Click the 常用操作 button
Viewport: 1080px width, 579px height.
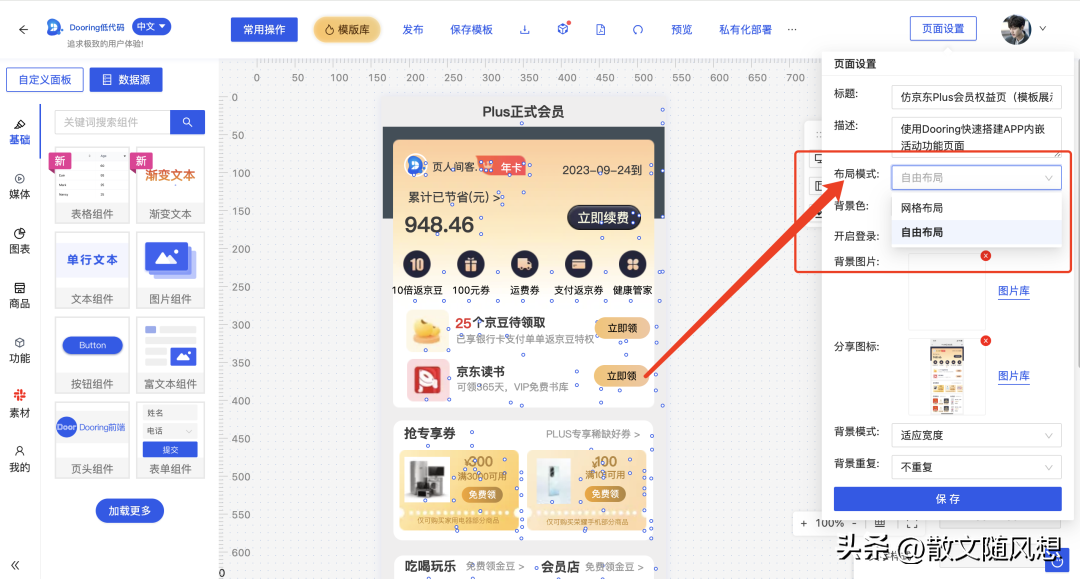pyautogui.click(x=264, y=30)
